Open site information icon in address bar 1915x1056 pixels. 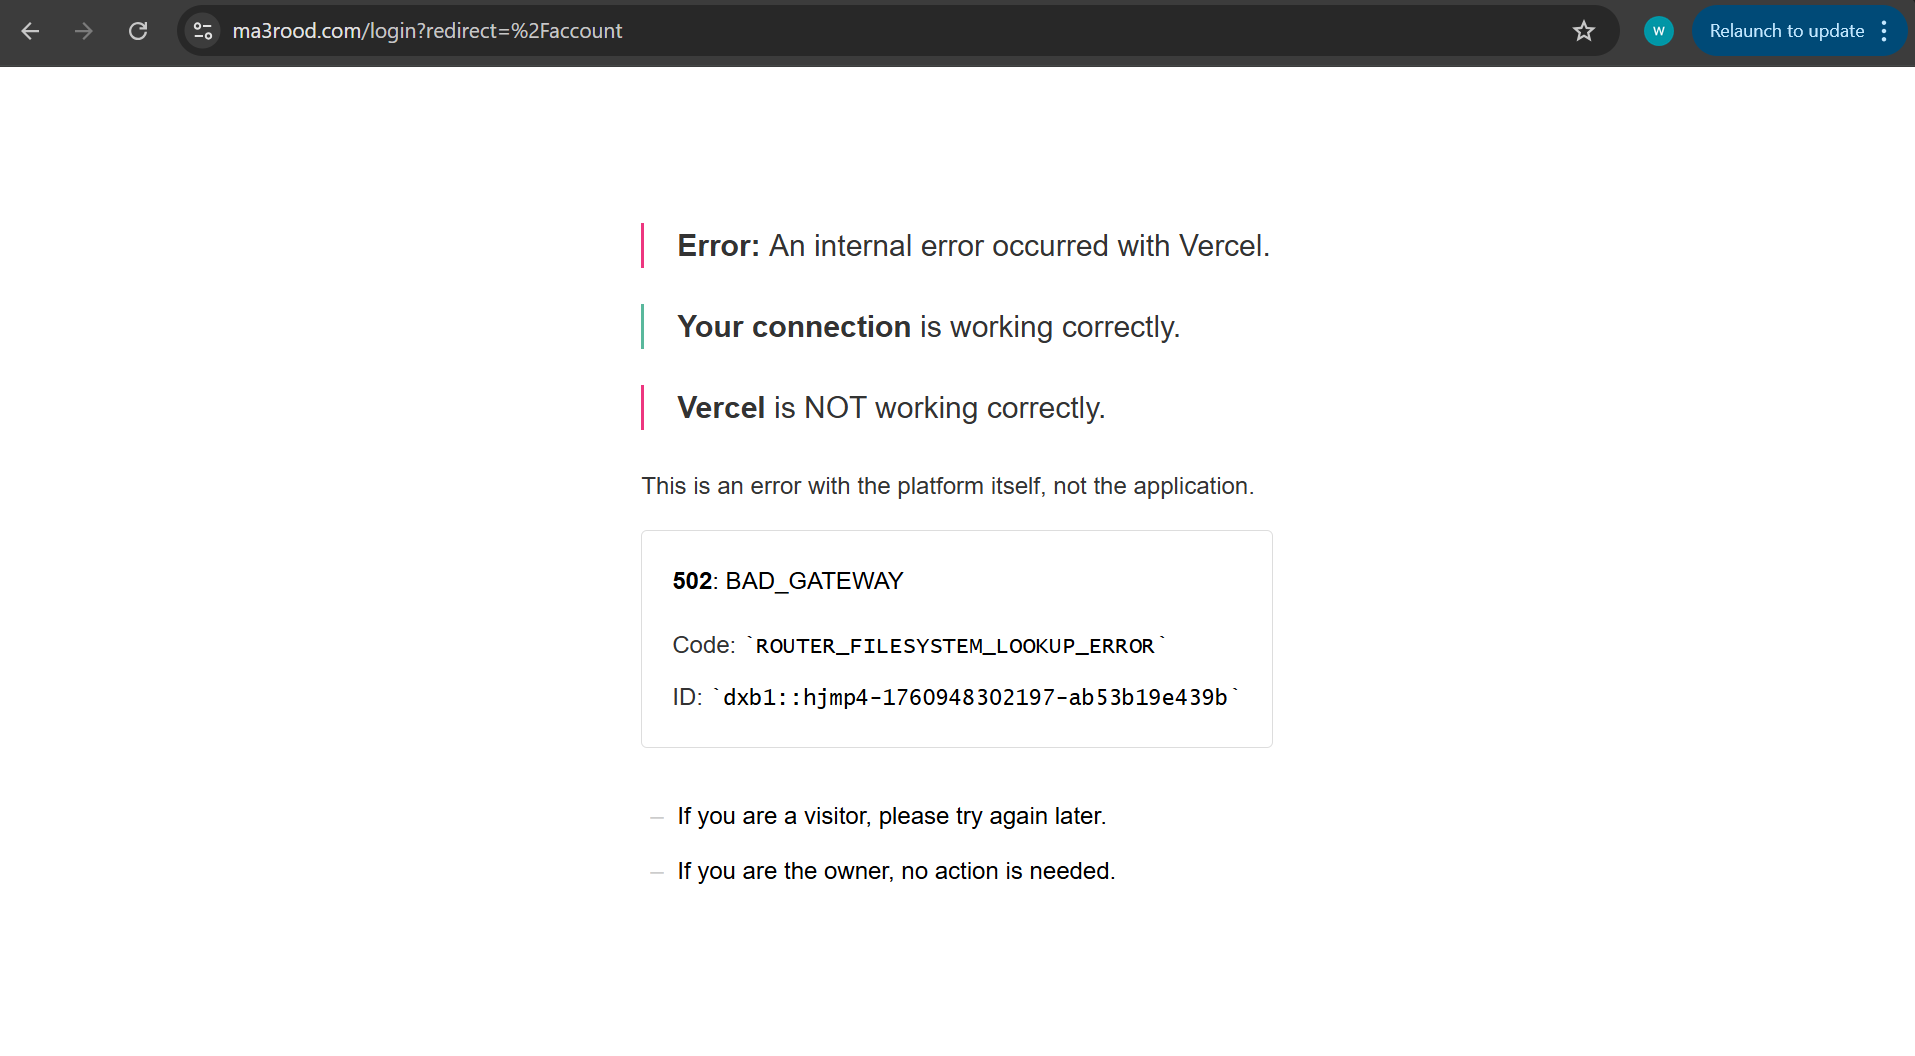tap(203, 31)
